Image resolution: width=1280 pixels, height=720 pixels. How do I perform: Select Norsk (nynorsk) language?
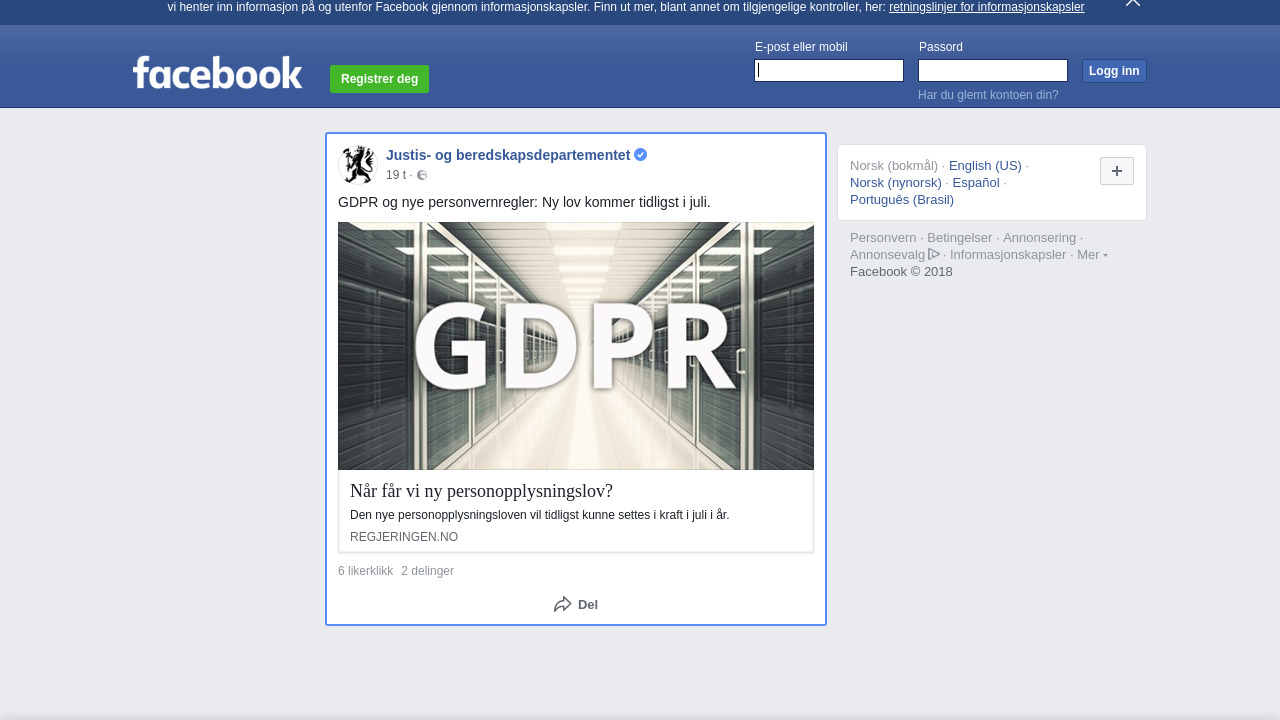(896, 183)
